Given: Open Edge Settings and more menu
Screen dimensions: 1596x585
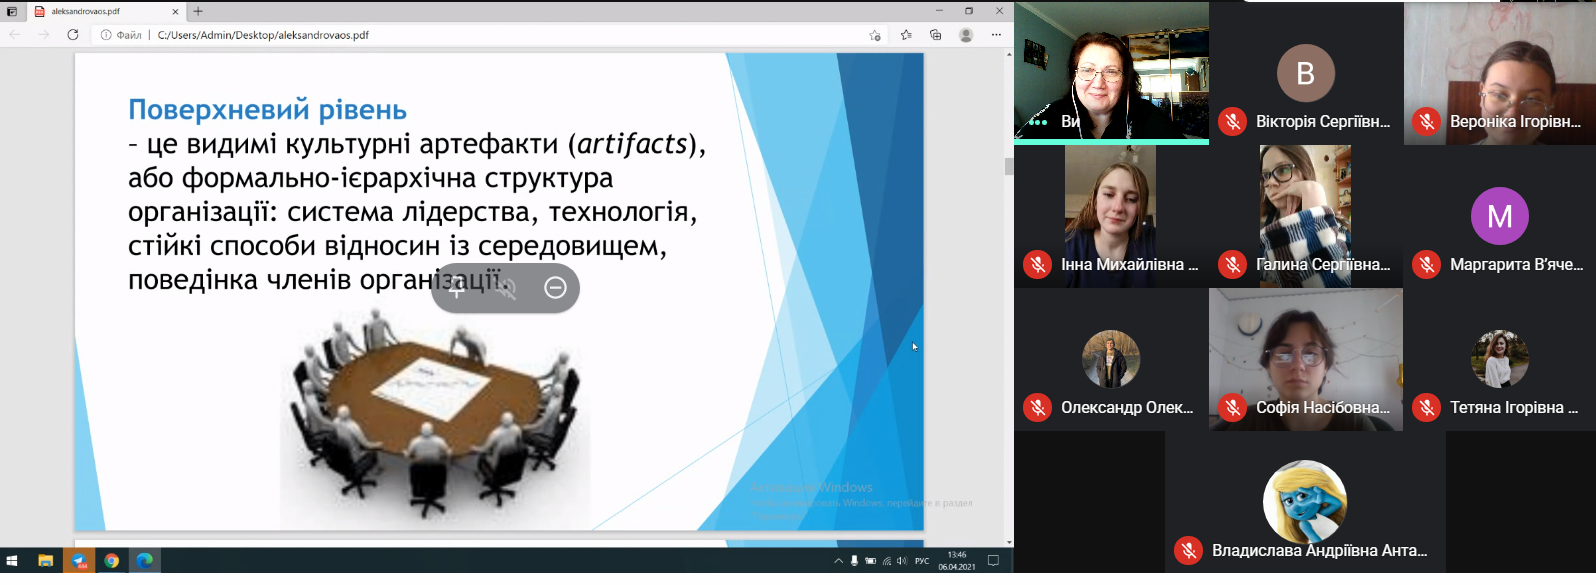Looking at the screenshot, I should (x=996, y=35).
